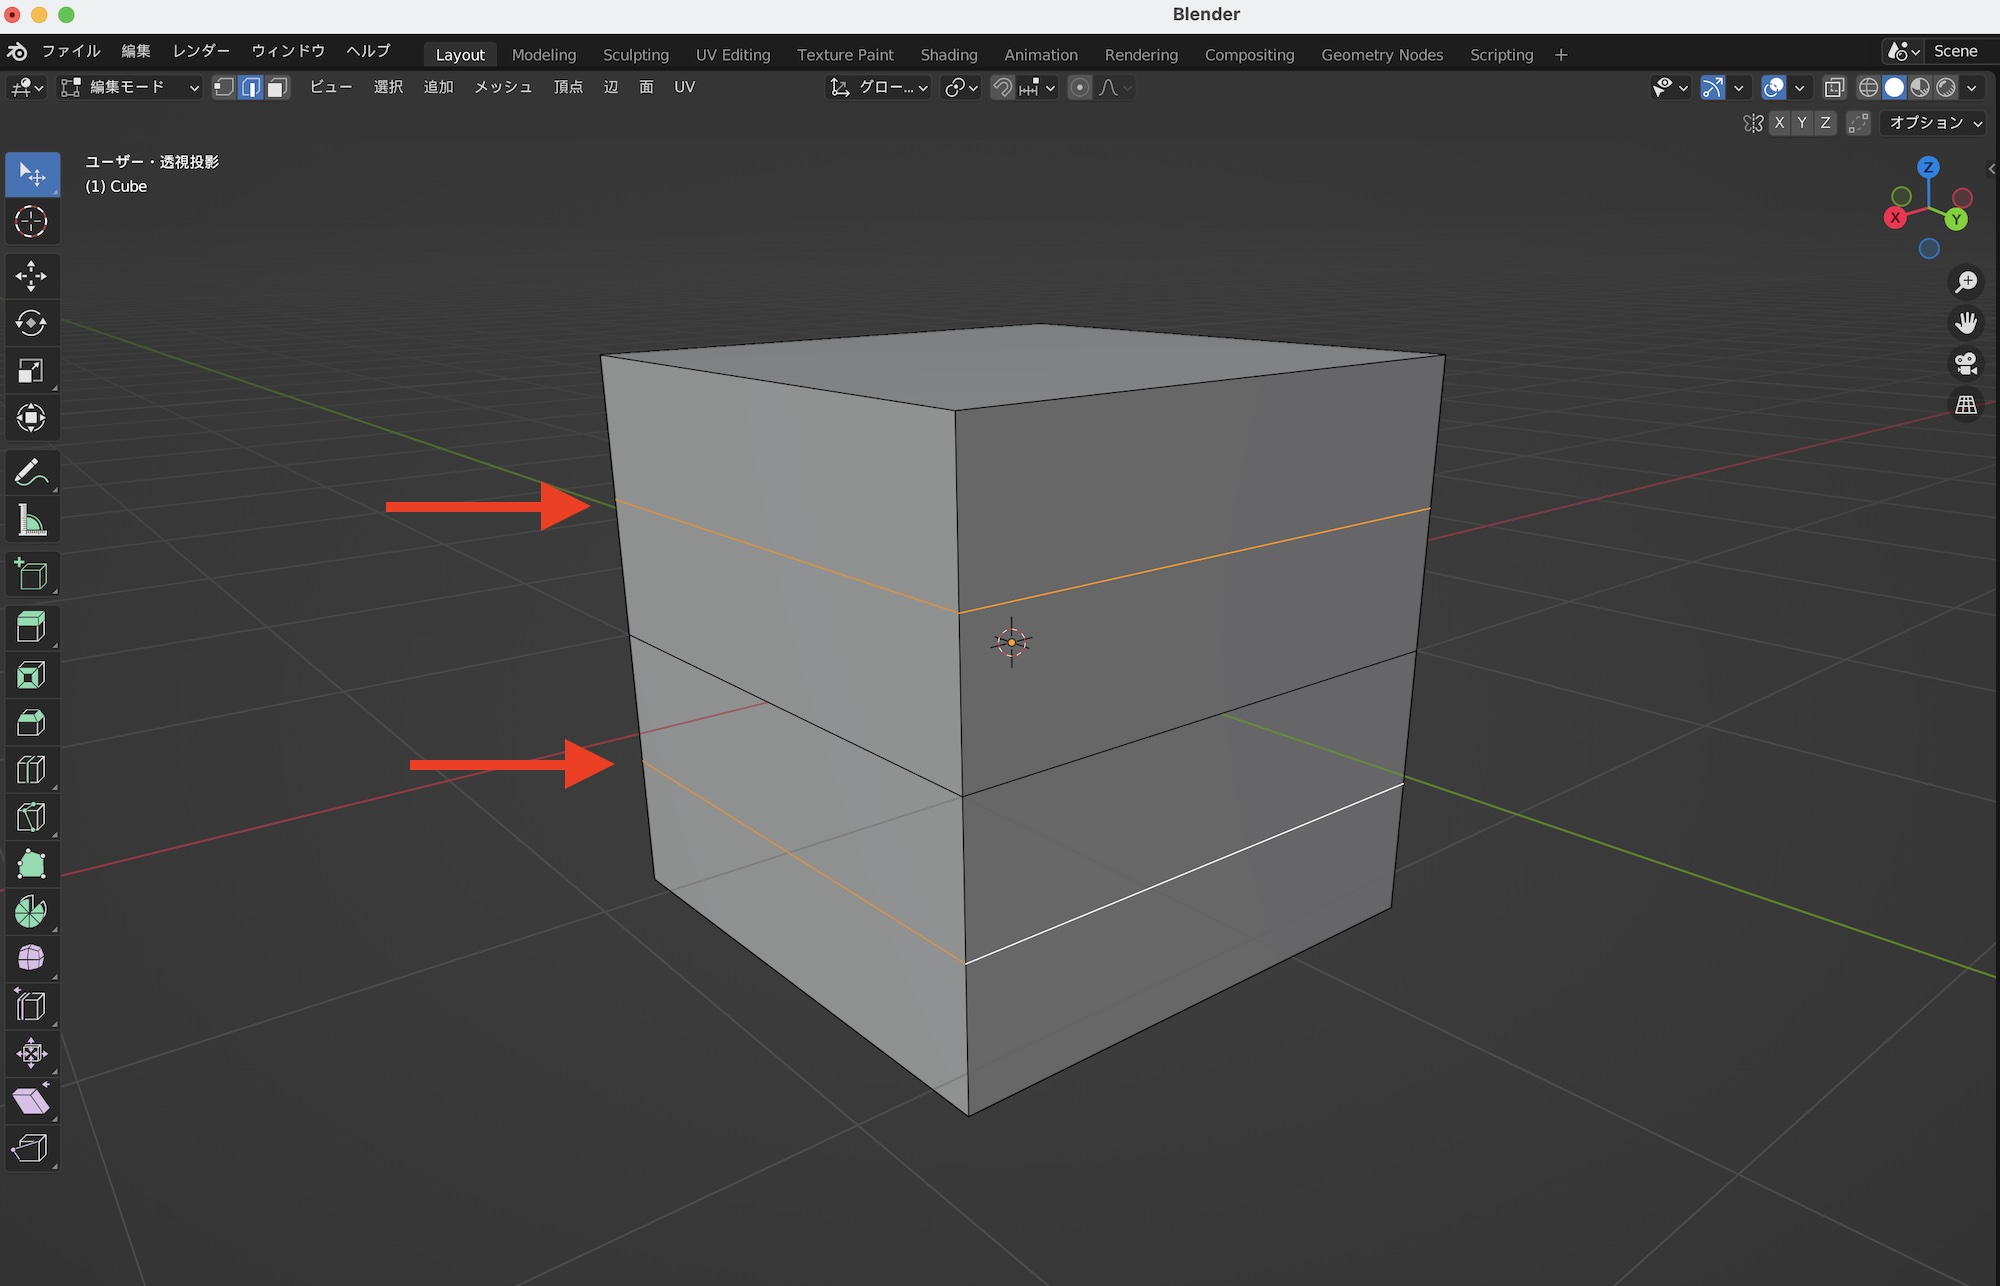Add a new workspace with plus button
The height and width of the screenshot is (1286, 2000).
pos(1561,55)
